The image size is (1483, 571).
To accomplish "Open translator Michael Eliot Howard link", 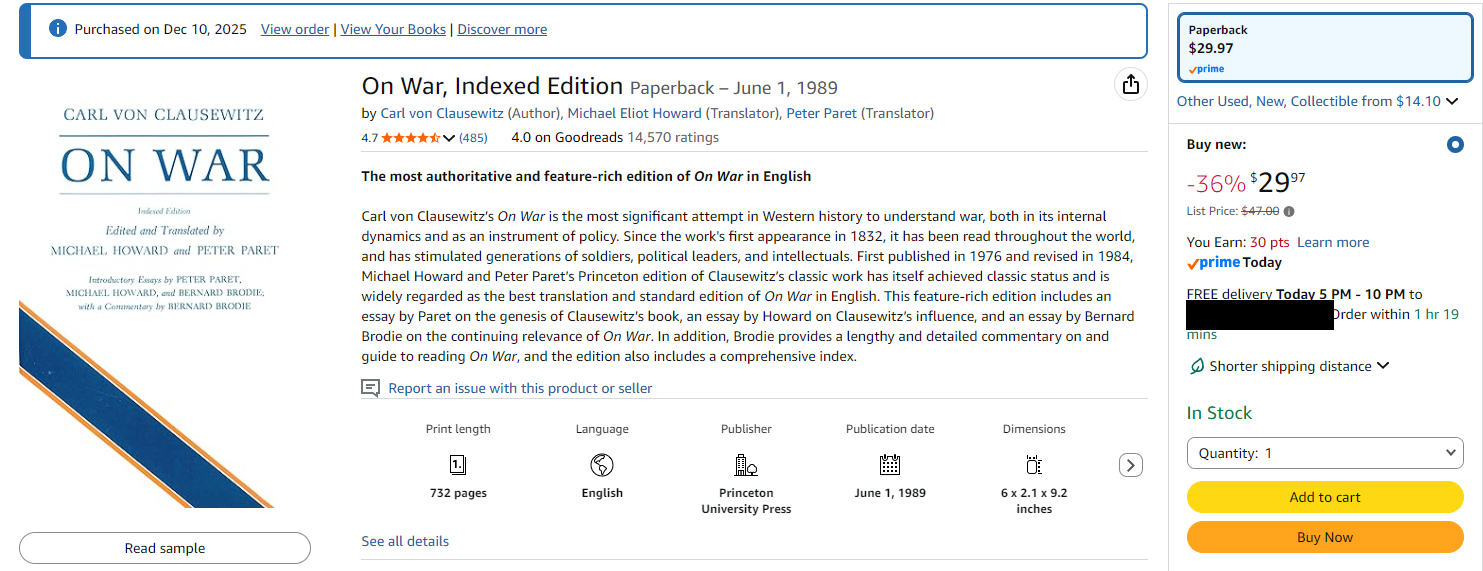I will click(637, 113).
